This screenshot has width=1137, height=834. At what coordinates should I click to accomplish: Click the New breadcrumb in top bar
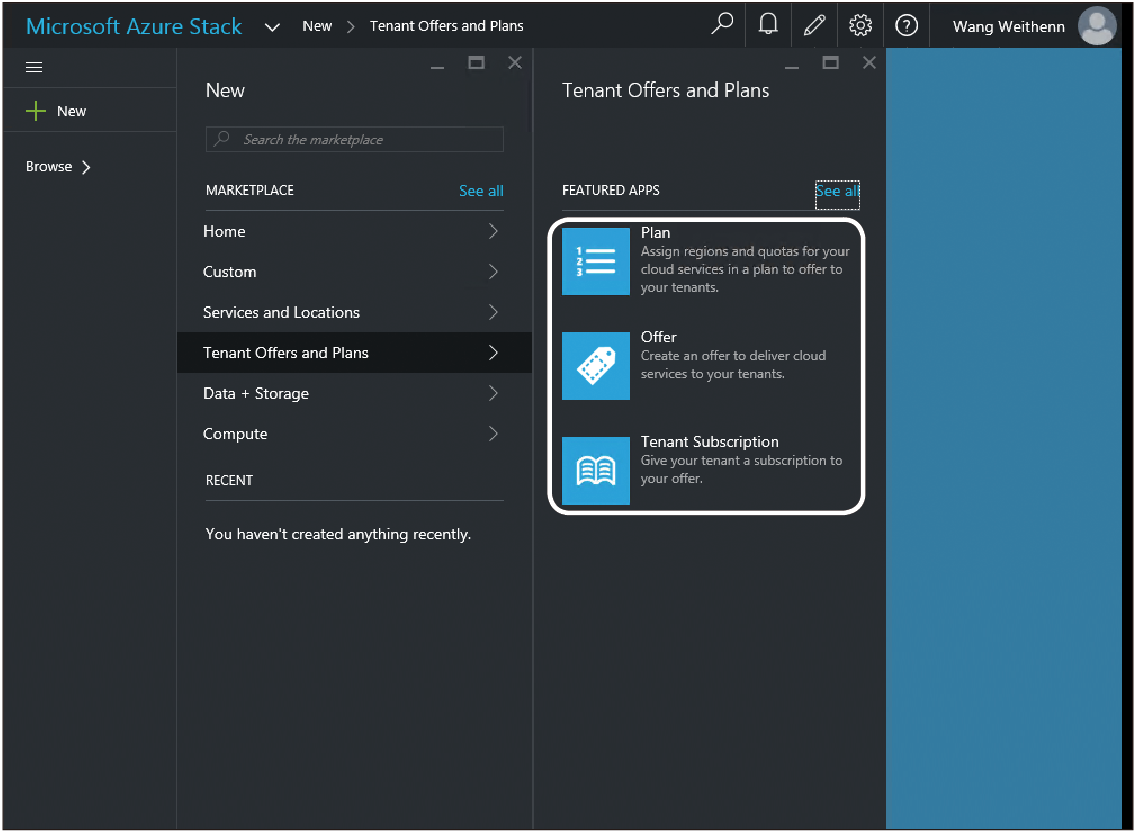pos(317,26)
